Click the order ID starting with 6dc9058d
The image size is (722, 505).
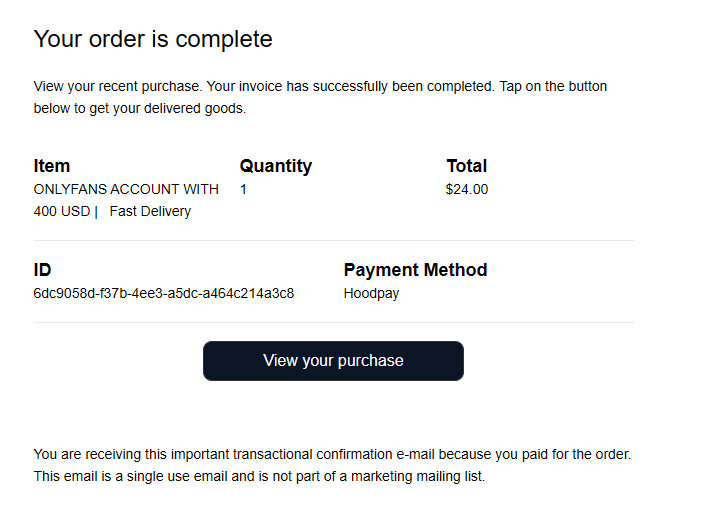click(164, 293)
